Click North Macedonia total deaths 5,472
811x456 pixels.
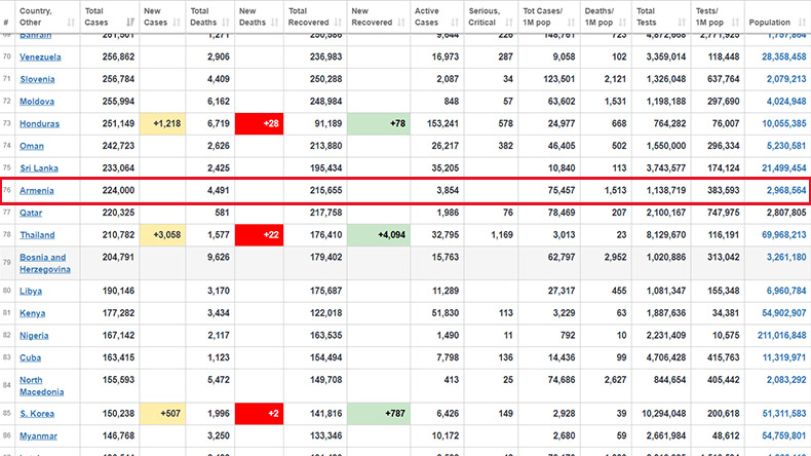218,380
